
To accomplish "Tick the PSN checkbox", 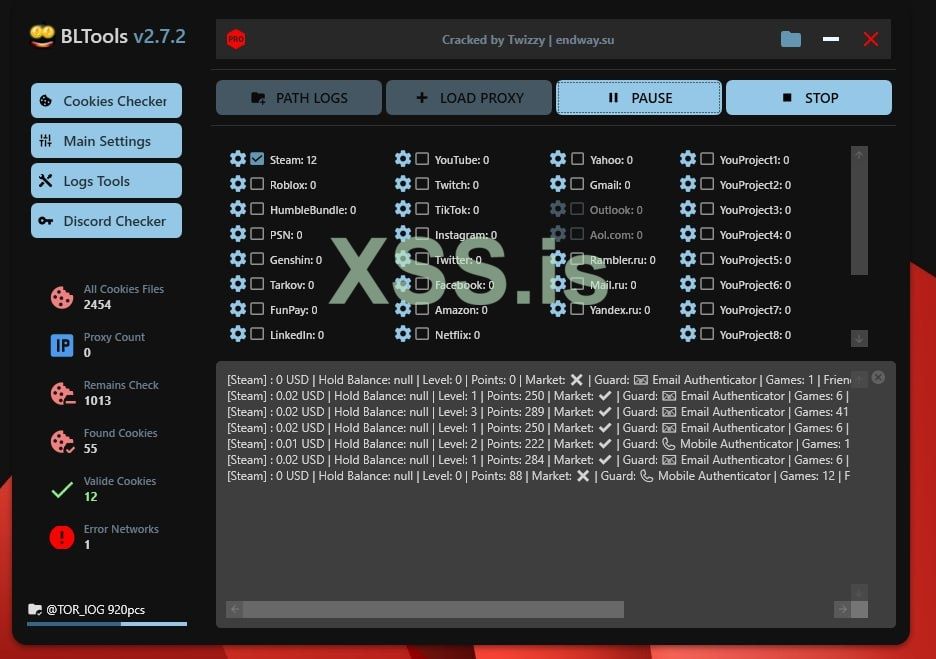I will click(257, 234).
